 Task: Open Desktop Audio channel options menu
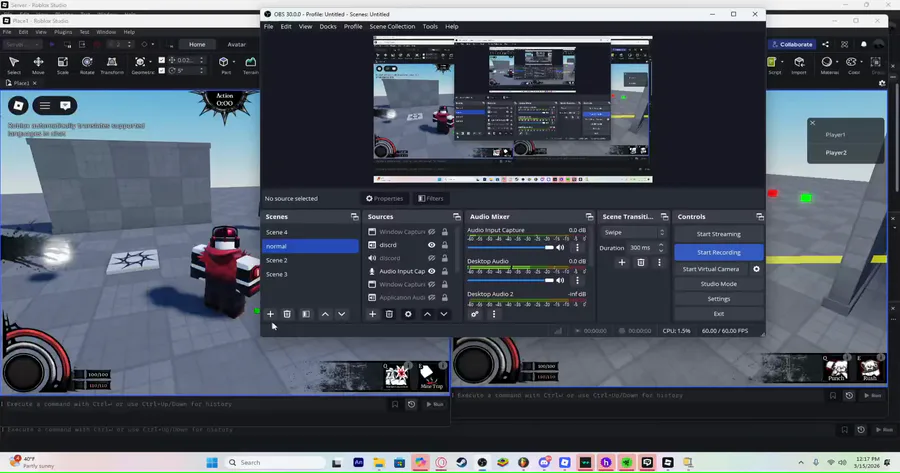click(x=577, y=280)
